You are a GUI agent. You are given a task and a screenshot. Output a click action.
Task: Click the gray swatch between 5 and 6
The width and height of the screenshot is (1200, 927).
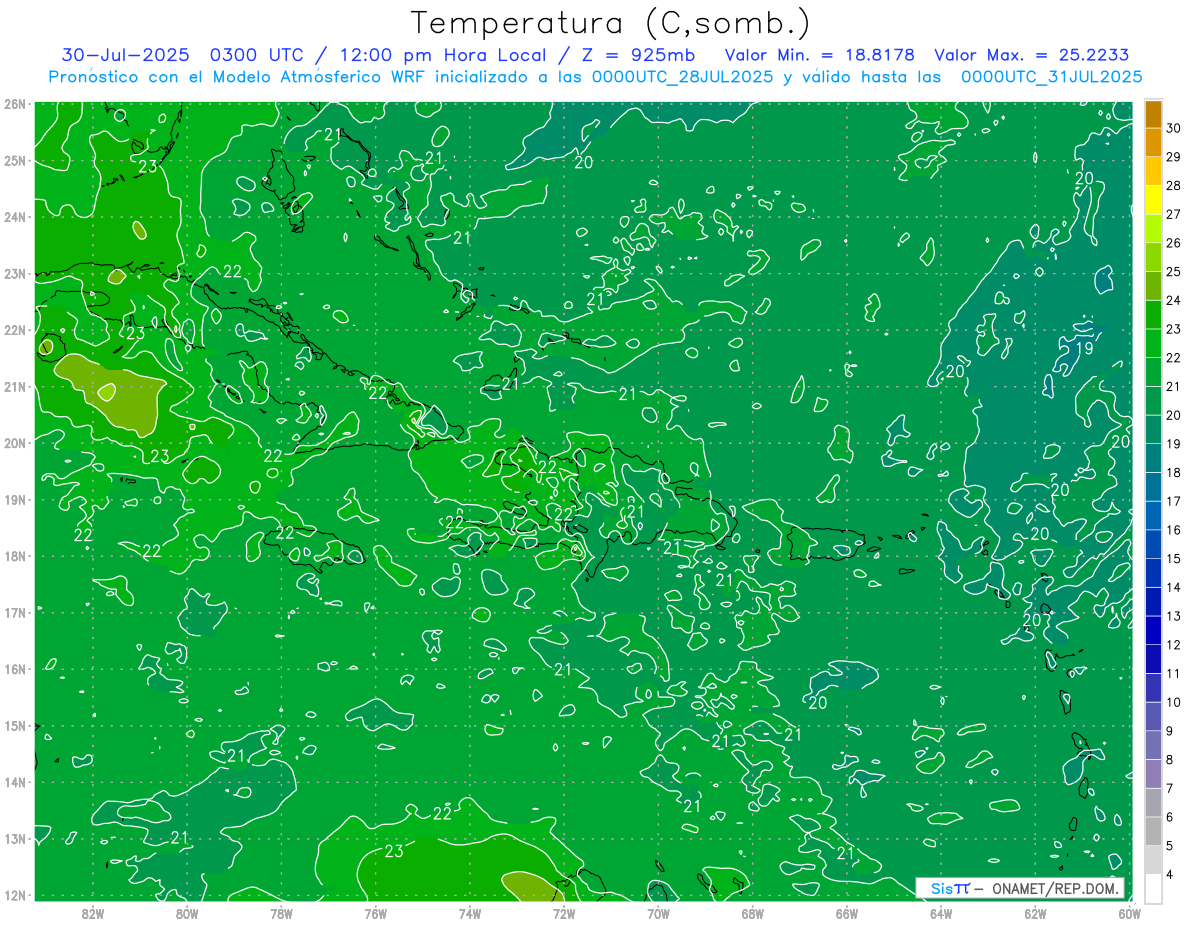point(1153,831)
